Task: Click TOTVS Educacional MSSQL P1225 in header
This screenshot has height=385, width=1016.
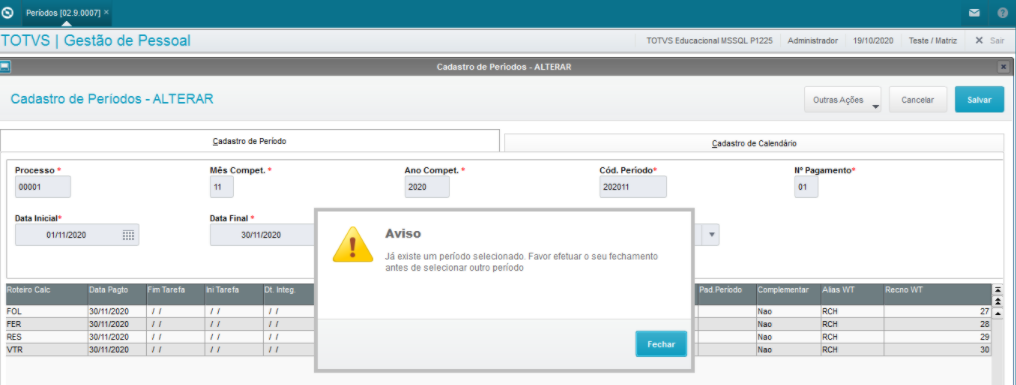Action: pyautogui.click(x=709, y=40)
